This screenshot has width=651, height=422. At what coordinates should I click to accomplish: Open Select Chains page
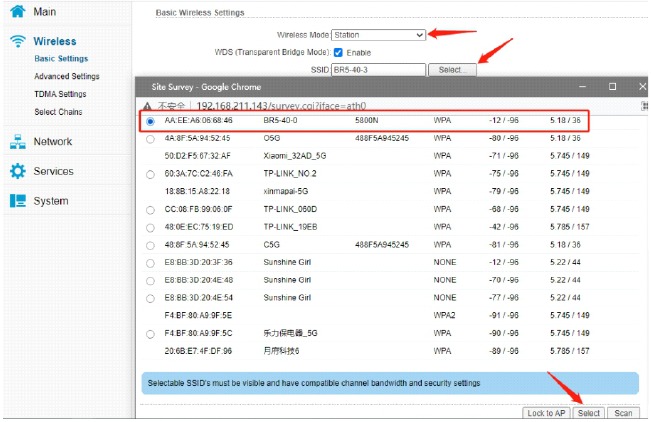pyautogui.click(x=58, y=112)
